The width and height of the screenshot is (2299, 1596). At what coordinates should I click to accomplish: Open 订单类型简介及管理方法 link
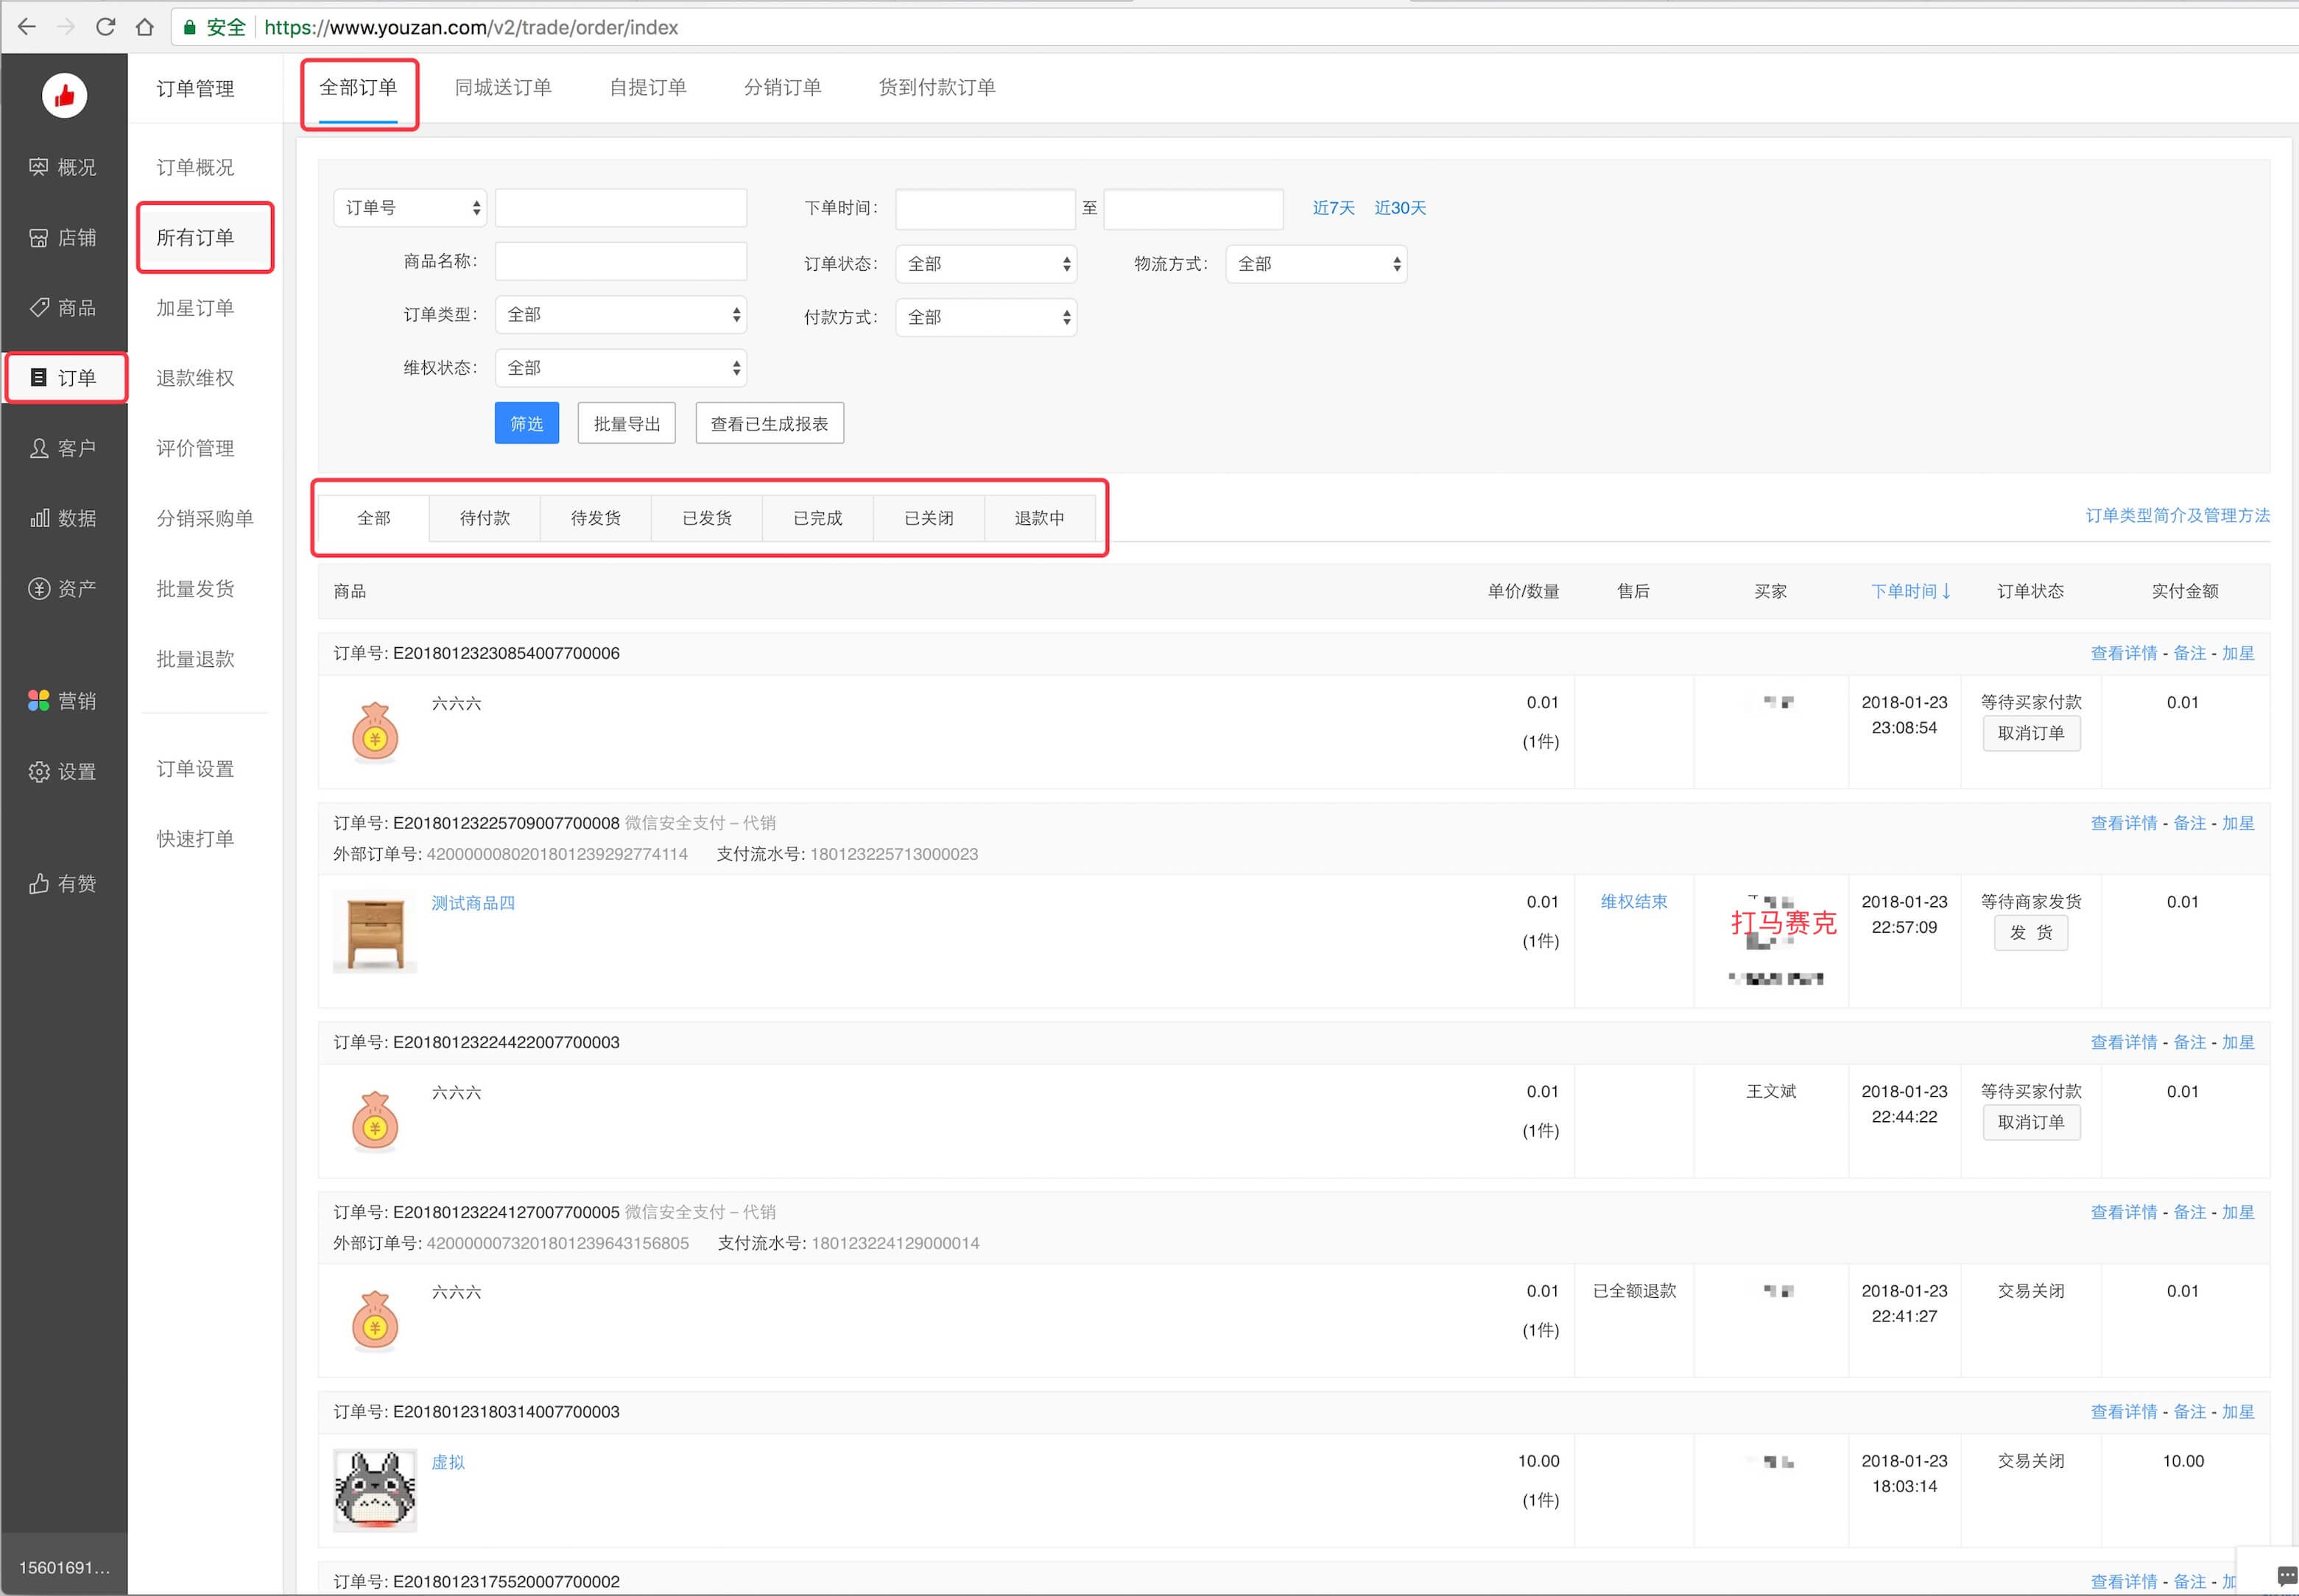tap(2177, 515)
